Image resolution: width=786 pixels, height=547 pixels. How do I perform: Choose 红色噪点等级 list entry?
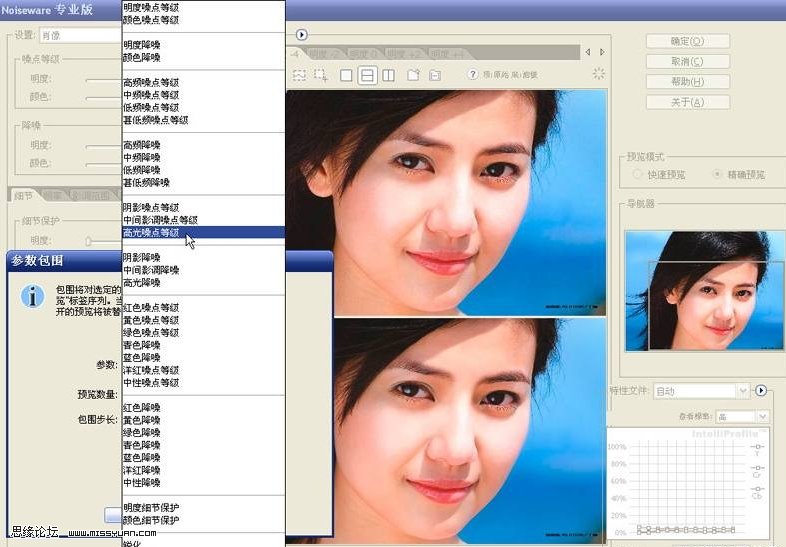tap(204, 307)
